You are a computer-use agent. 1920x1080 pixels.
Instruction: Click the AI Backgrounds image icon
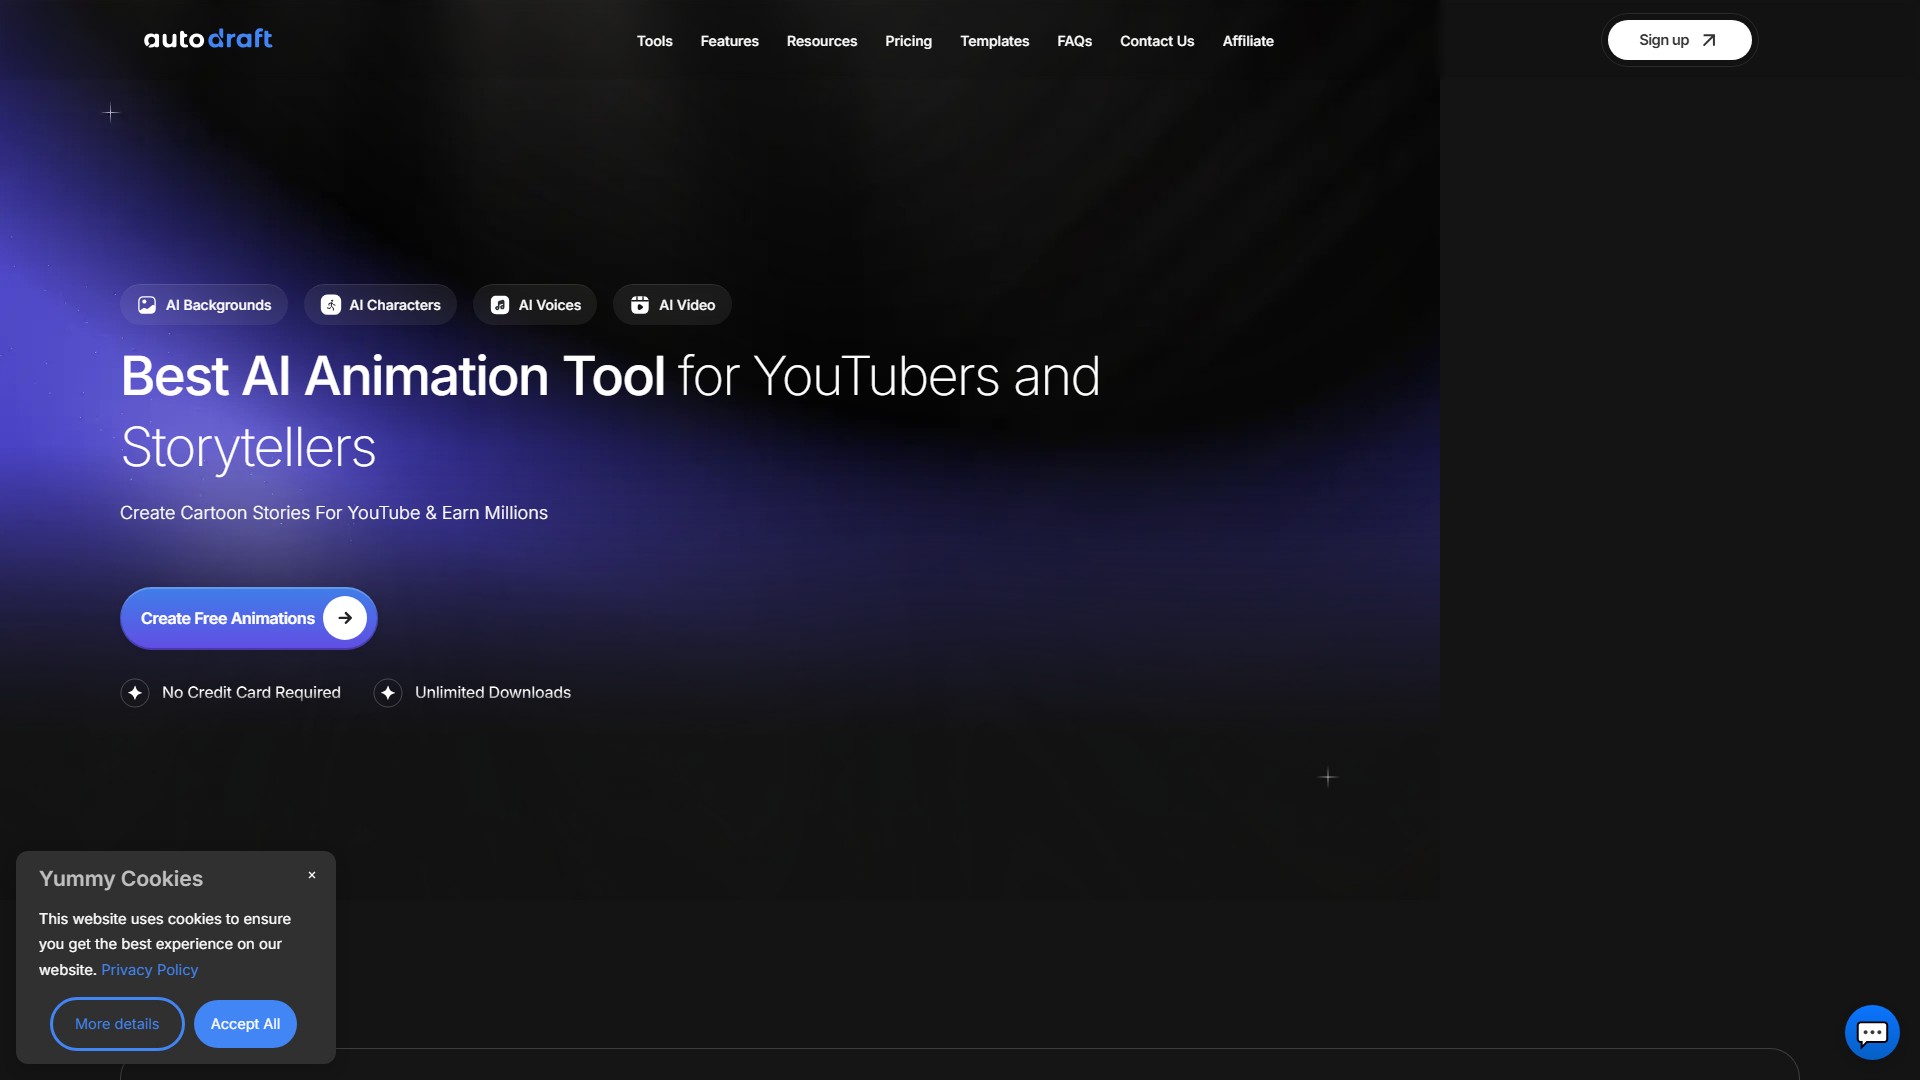point(147,305)
